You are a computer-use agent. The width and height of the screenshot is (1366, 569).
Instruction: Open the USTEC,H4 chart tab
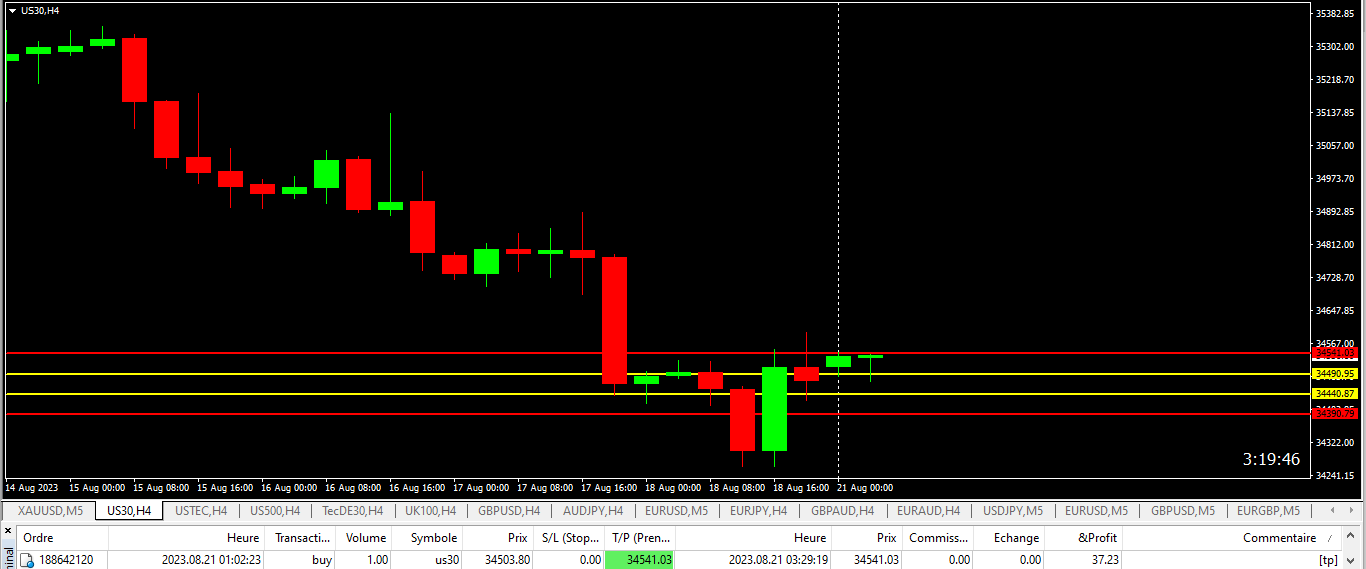[201, 511]
